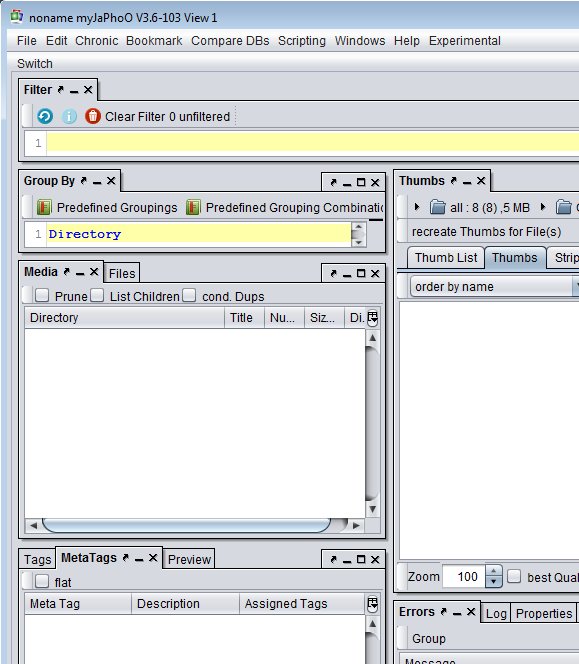Click the Switch toolbar button

pyautogui.click(x=35, y=64)
